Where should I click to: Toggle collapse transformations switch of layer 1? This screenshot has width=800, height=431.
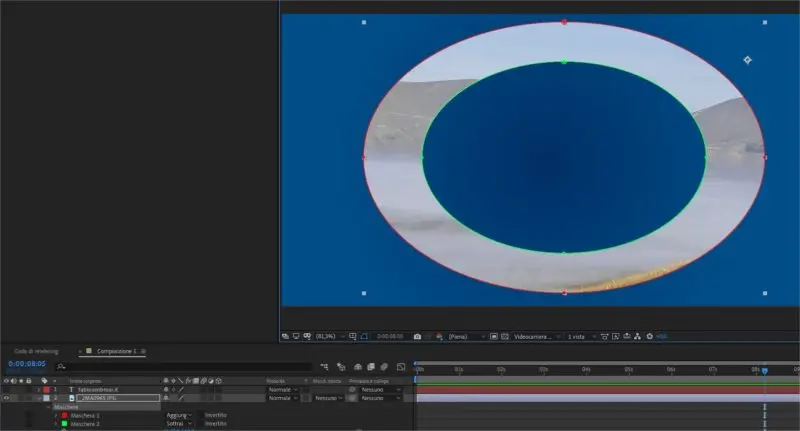(x=173, y=390)
